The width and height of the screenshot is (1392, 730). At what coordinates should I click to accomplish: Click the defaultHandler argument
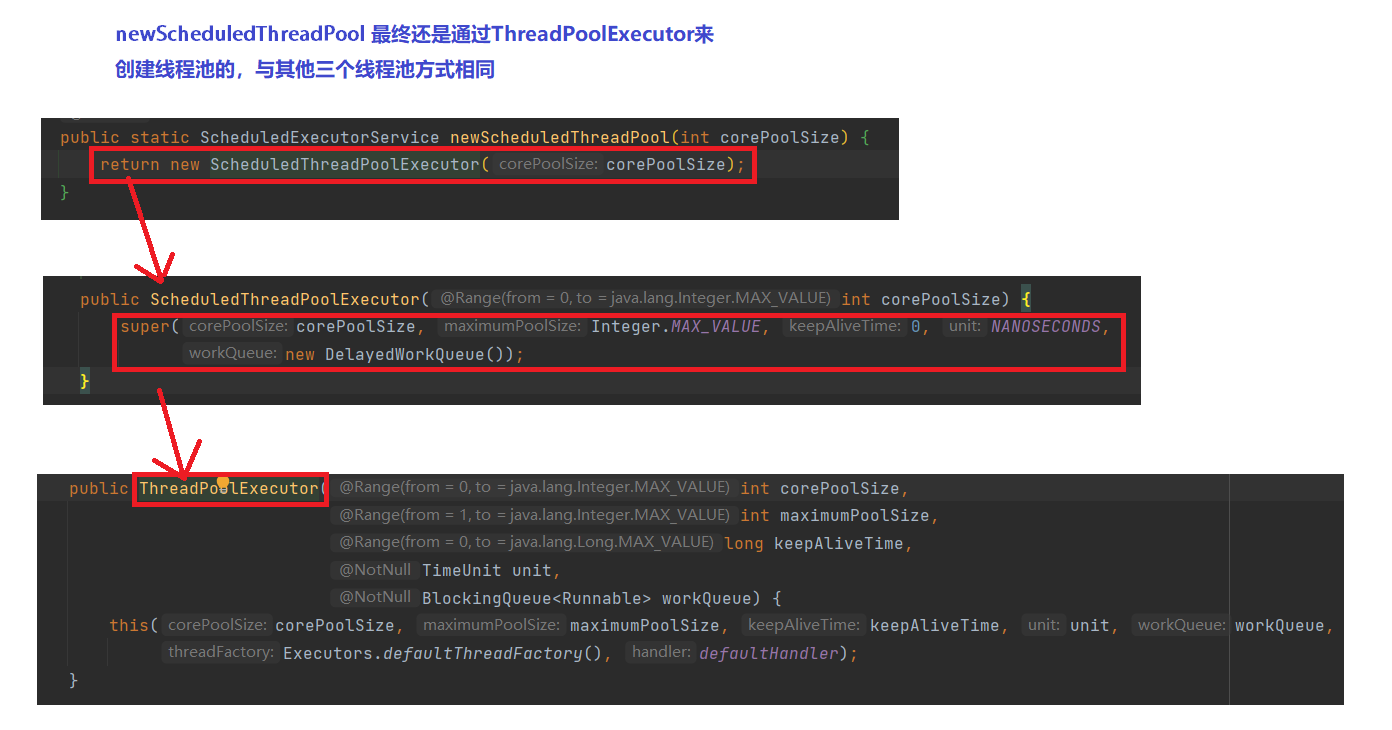click(768, 653)
